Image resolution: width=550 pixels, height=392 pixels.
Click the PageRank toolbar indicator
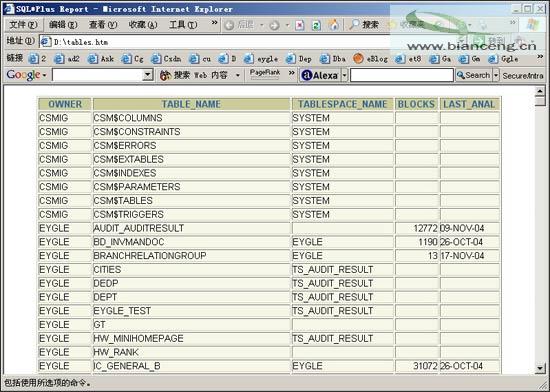pyautogui.click(x=265, y=74)
